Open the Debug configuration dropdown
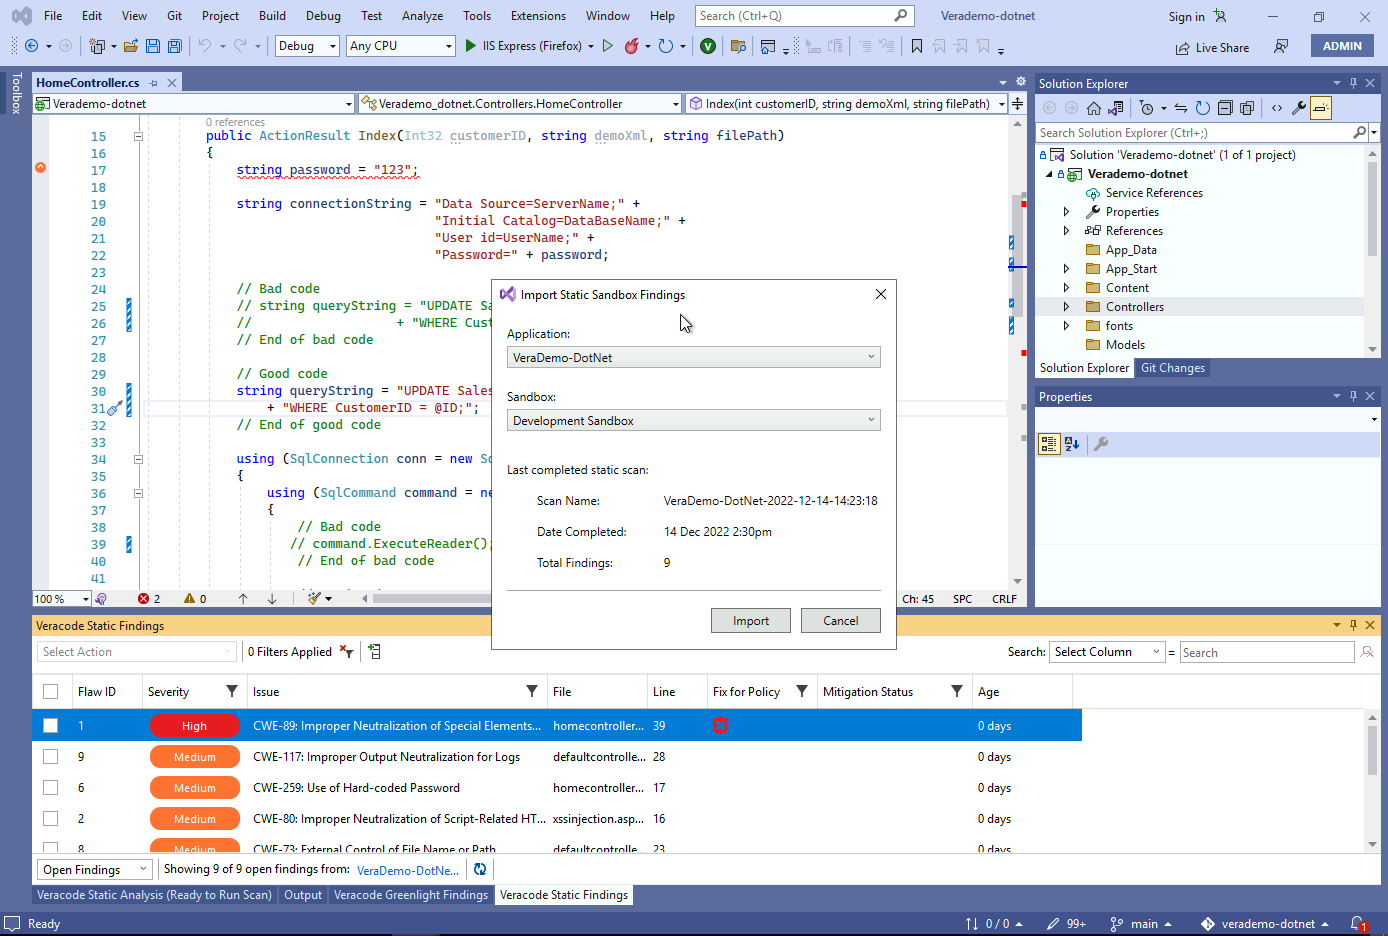This screenshot has height=936, width=1388. pyautogui.click(x=307, y=46)
